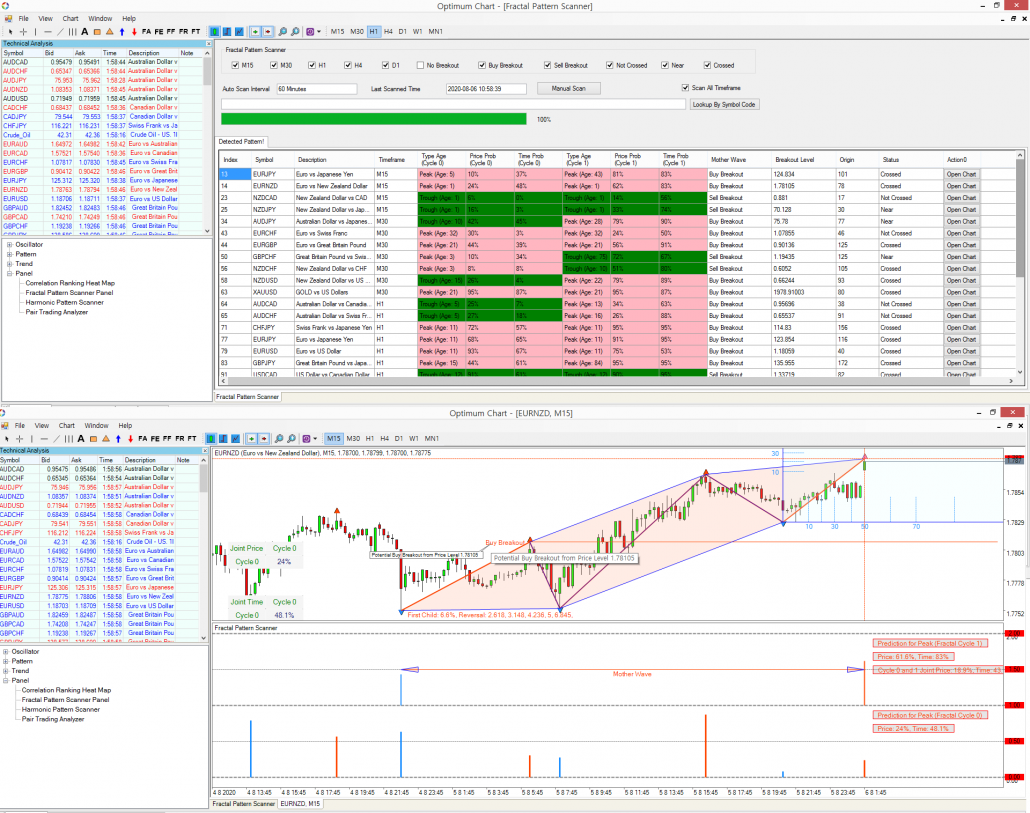Disable Scan All Timeframe option
The width and height of the screenshot is (1030, 813).
[x=684, y=88]
